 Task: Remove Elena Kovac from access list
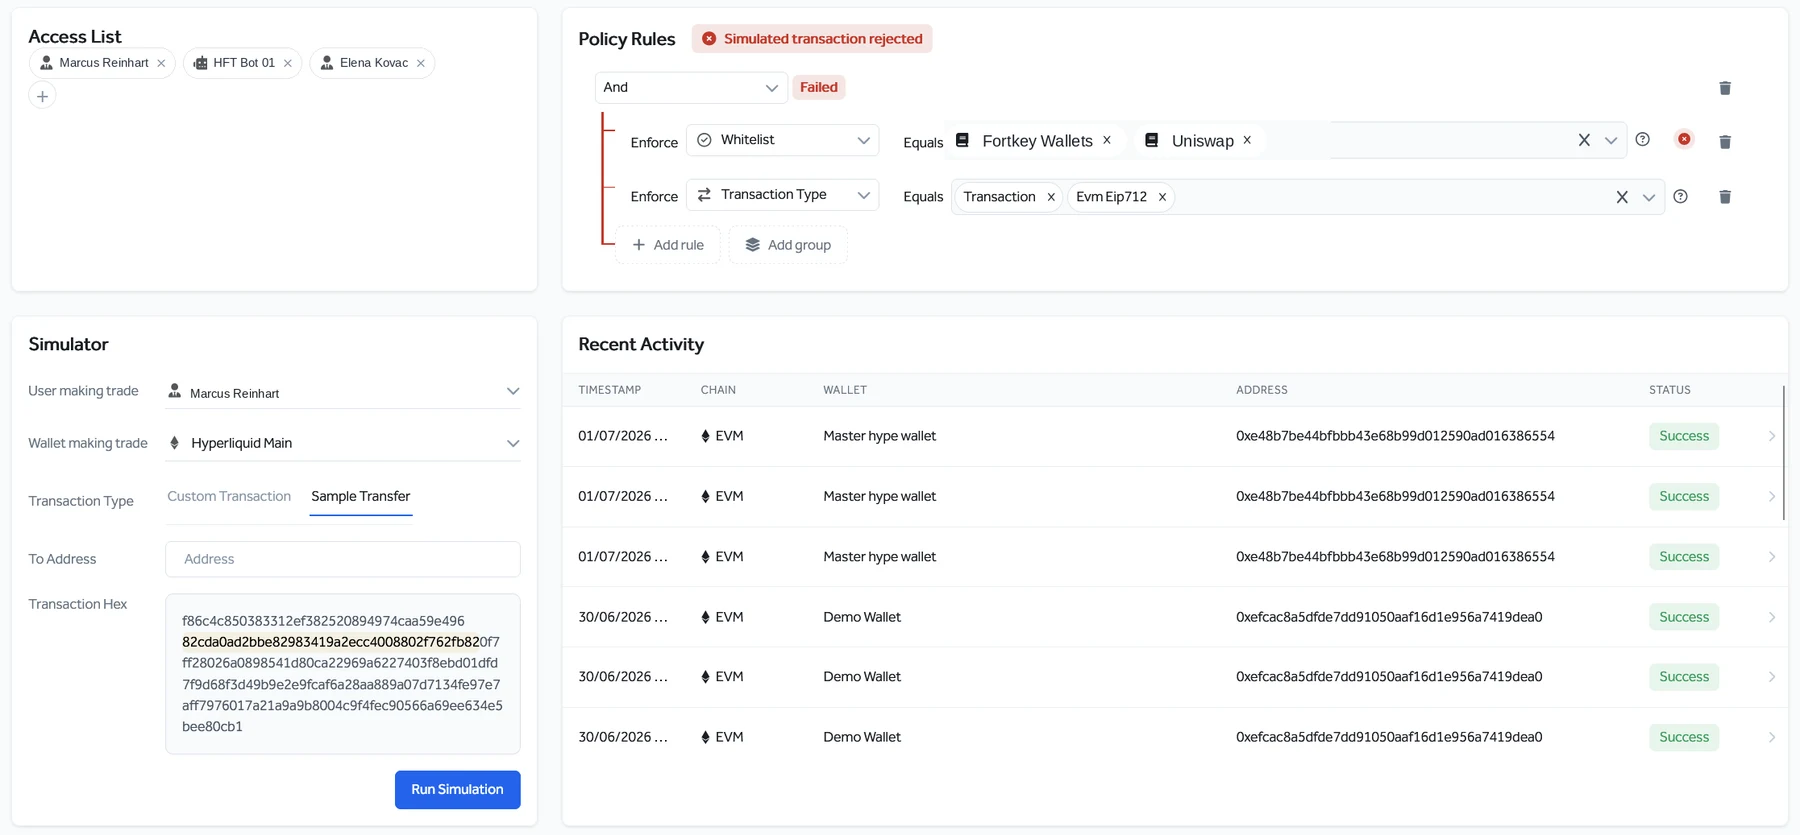421,63
